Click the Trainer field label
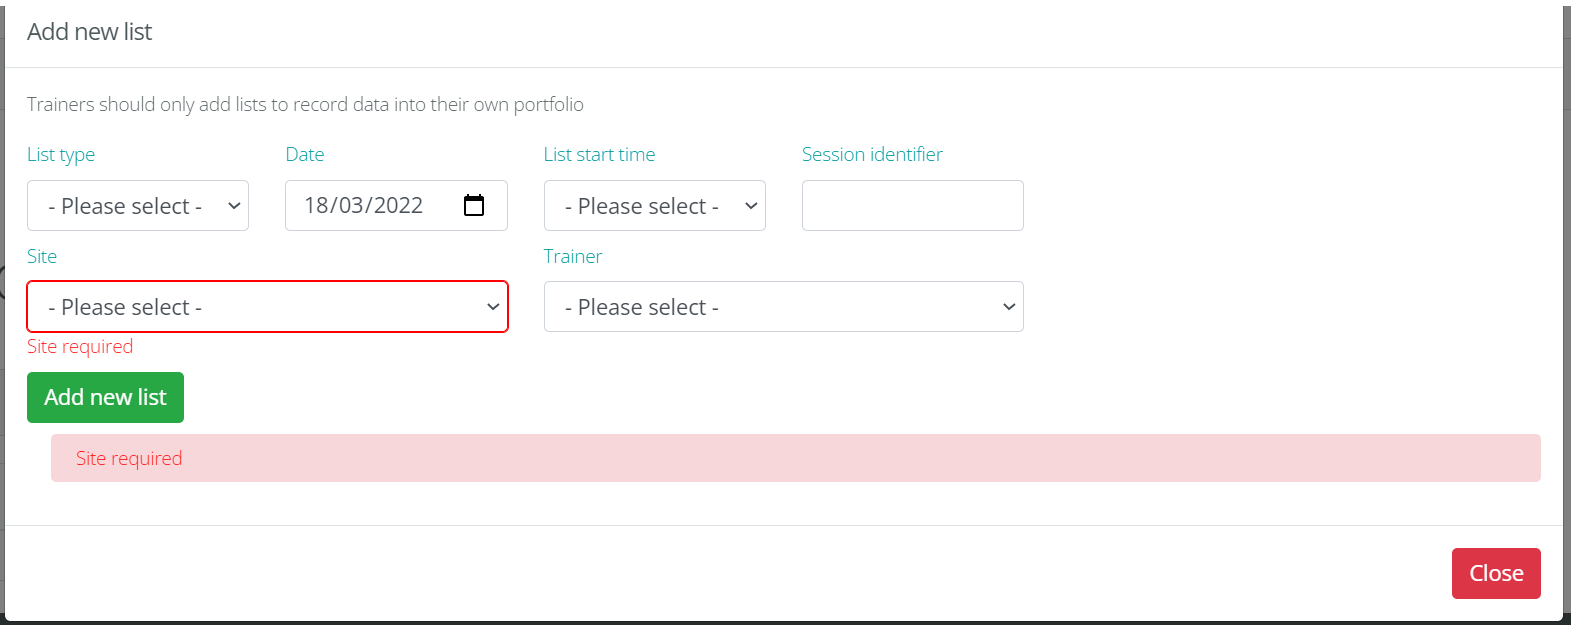The height and width of the screenshot is (625, 1571). [x=573, y=257]
